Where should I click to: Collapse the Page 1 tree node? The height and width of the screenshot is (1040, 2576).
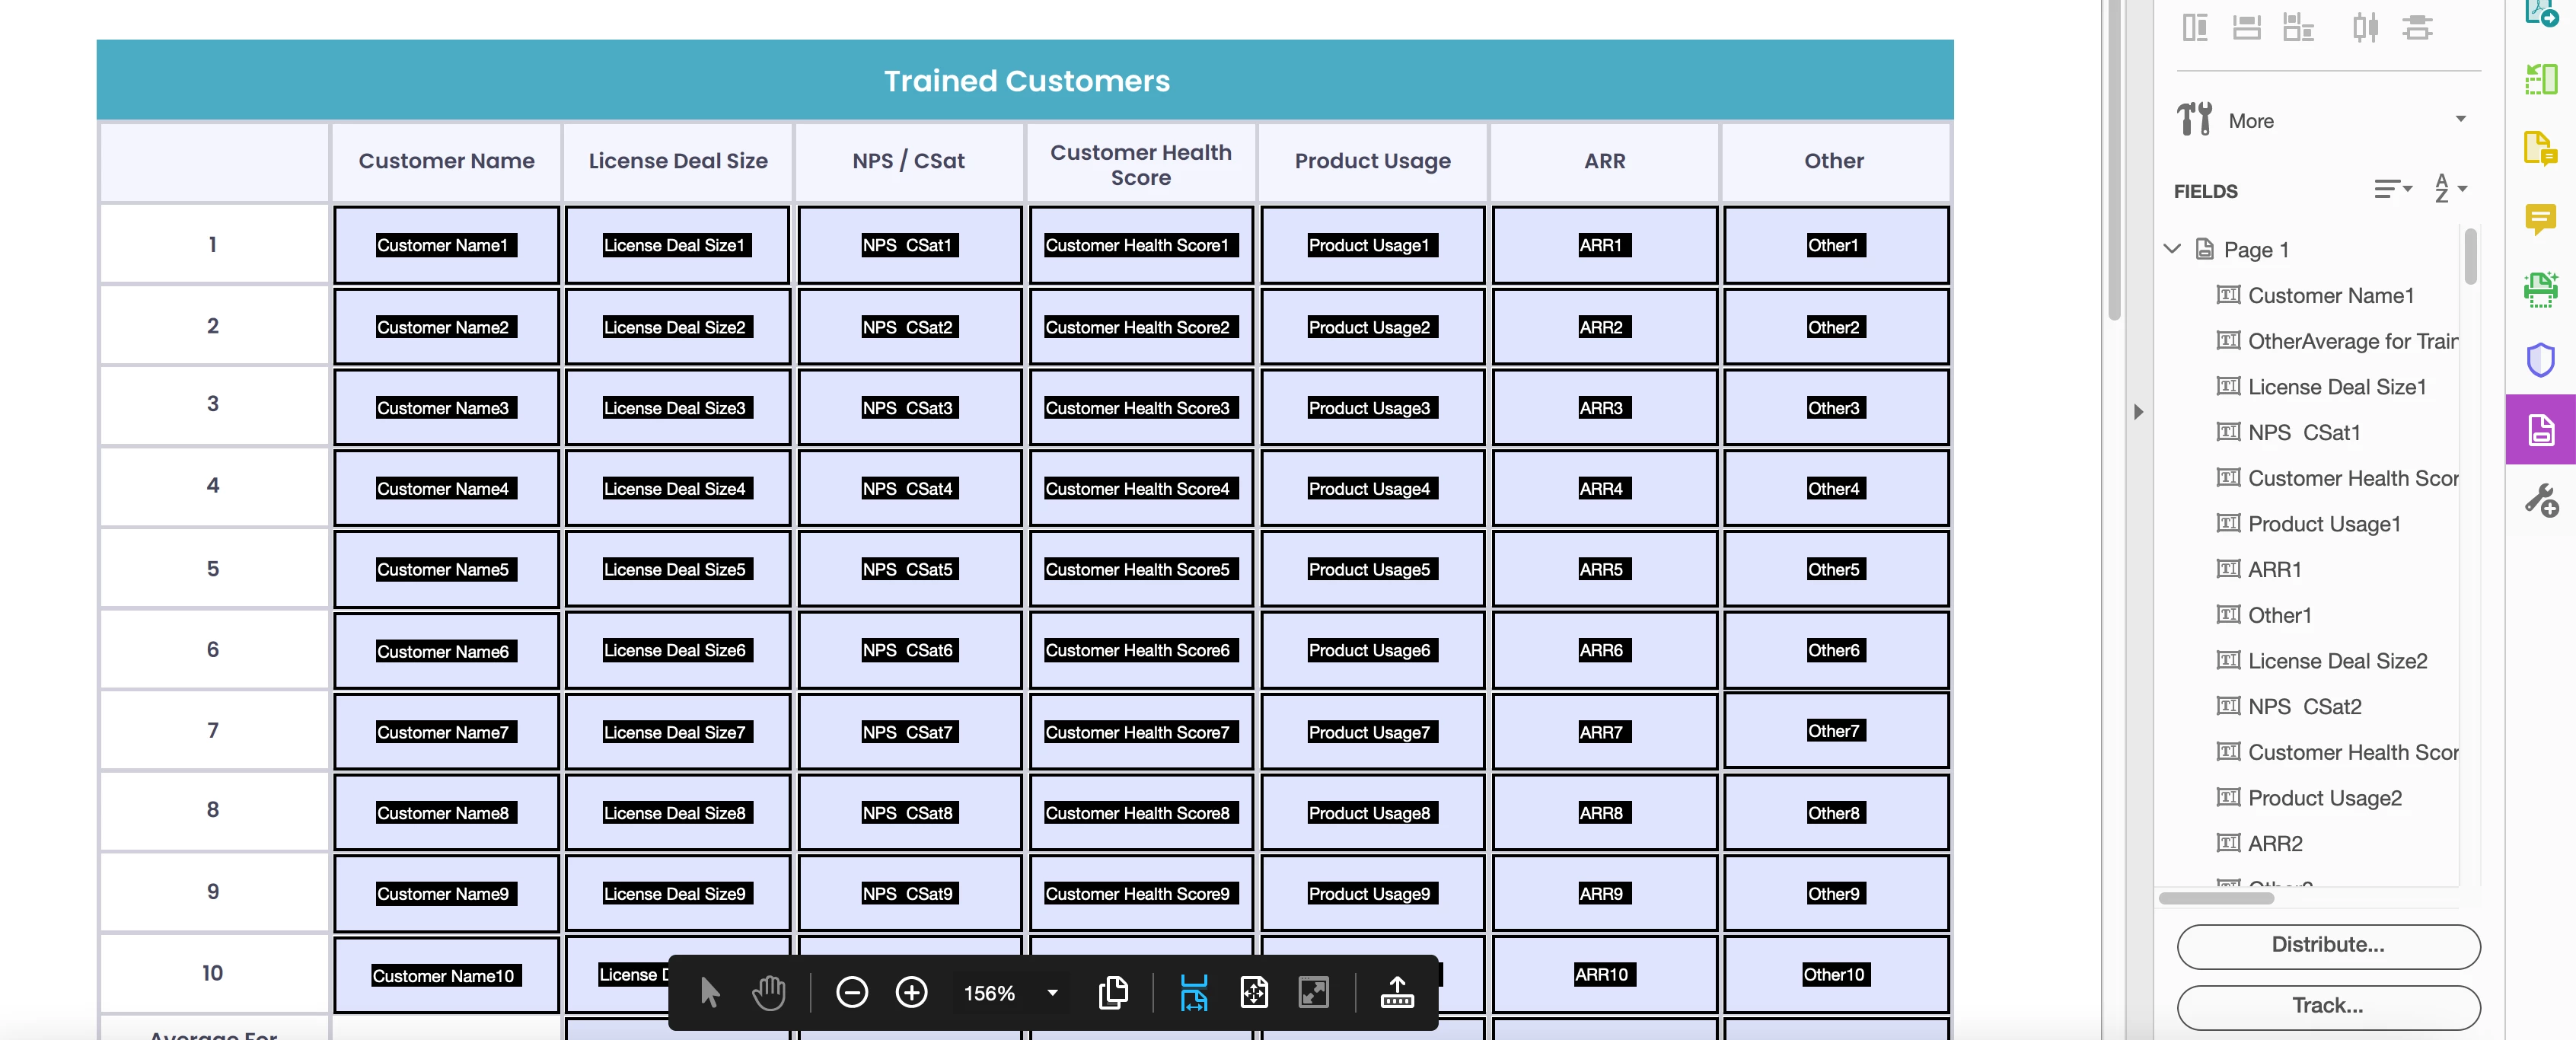(2172, 249)
